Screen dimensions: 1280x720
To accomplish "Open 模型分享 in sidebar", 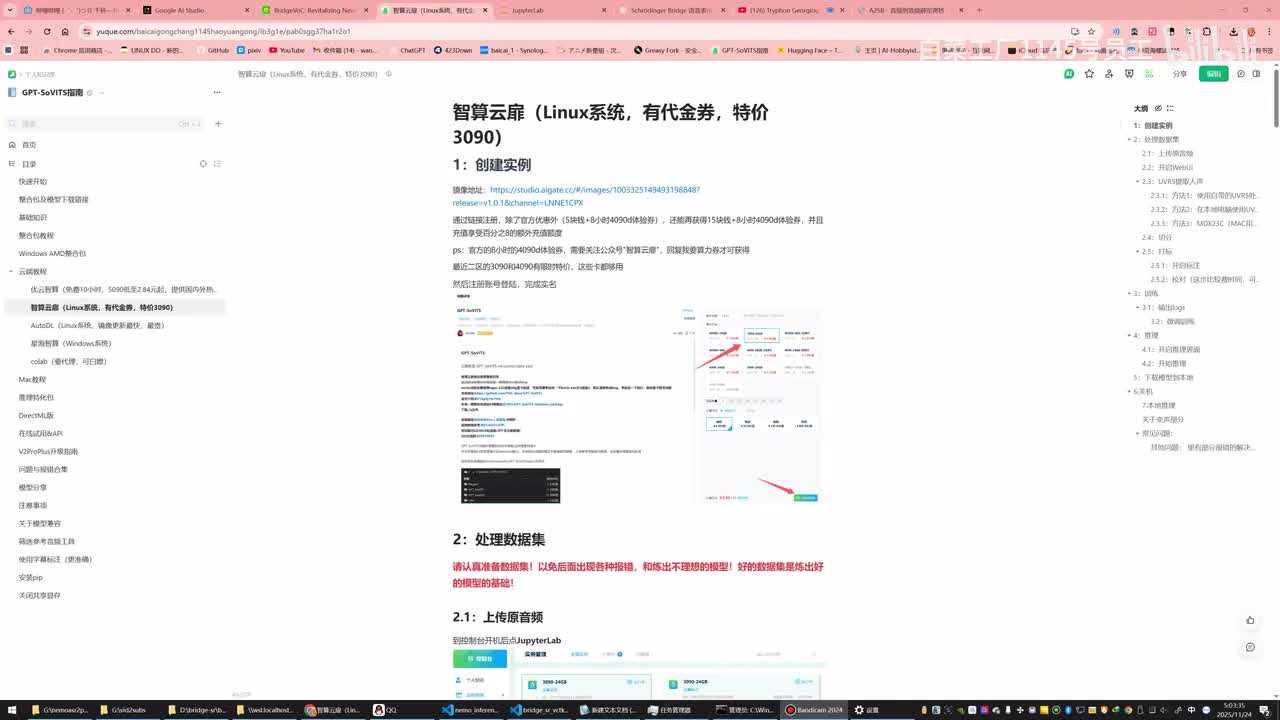I will pos(33,488).
